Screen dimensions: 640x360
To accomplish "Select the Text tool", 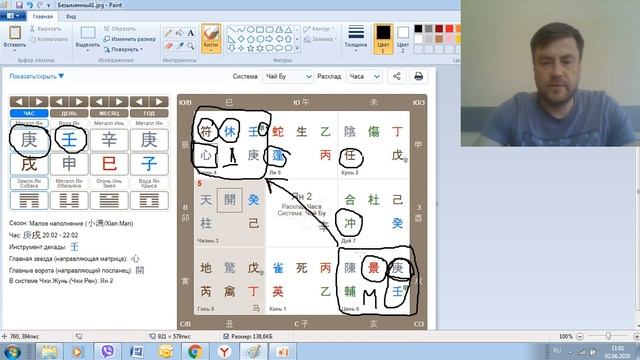I will (191, 33).
